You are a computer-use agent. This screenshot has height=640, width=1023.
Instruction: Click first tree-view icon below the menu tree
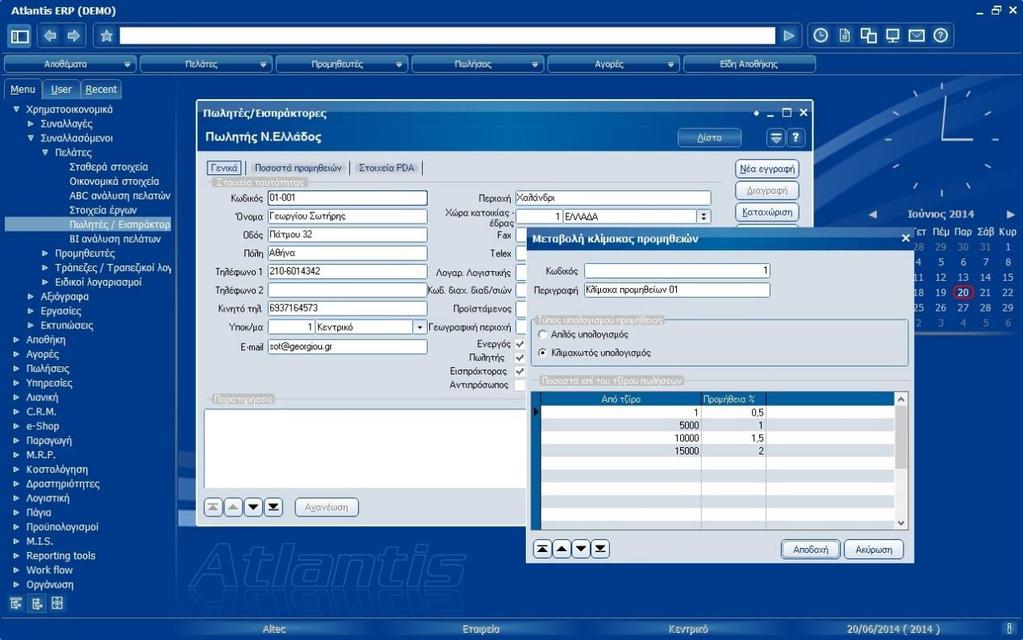[16, 603]
